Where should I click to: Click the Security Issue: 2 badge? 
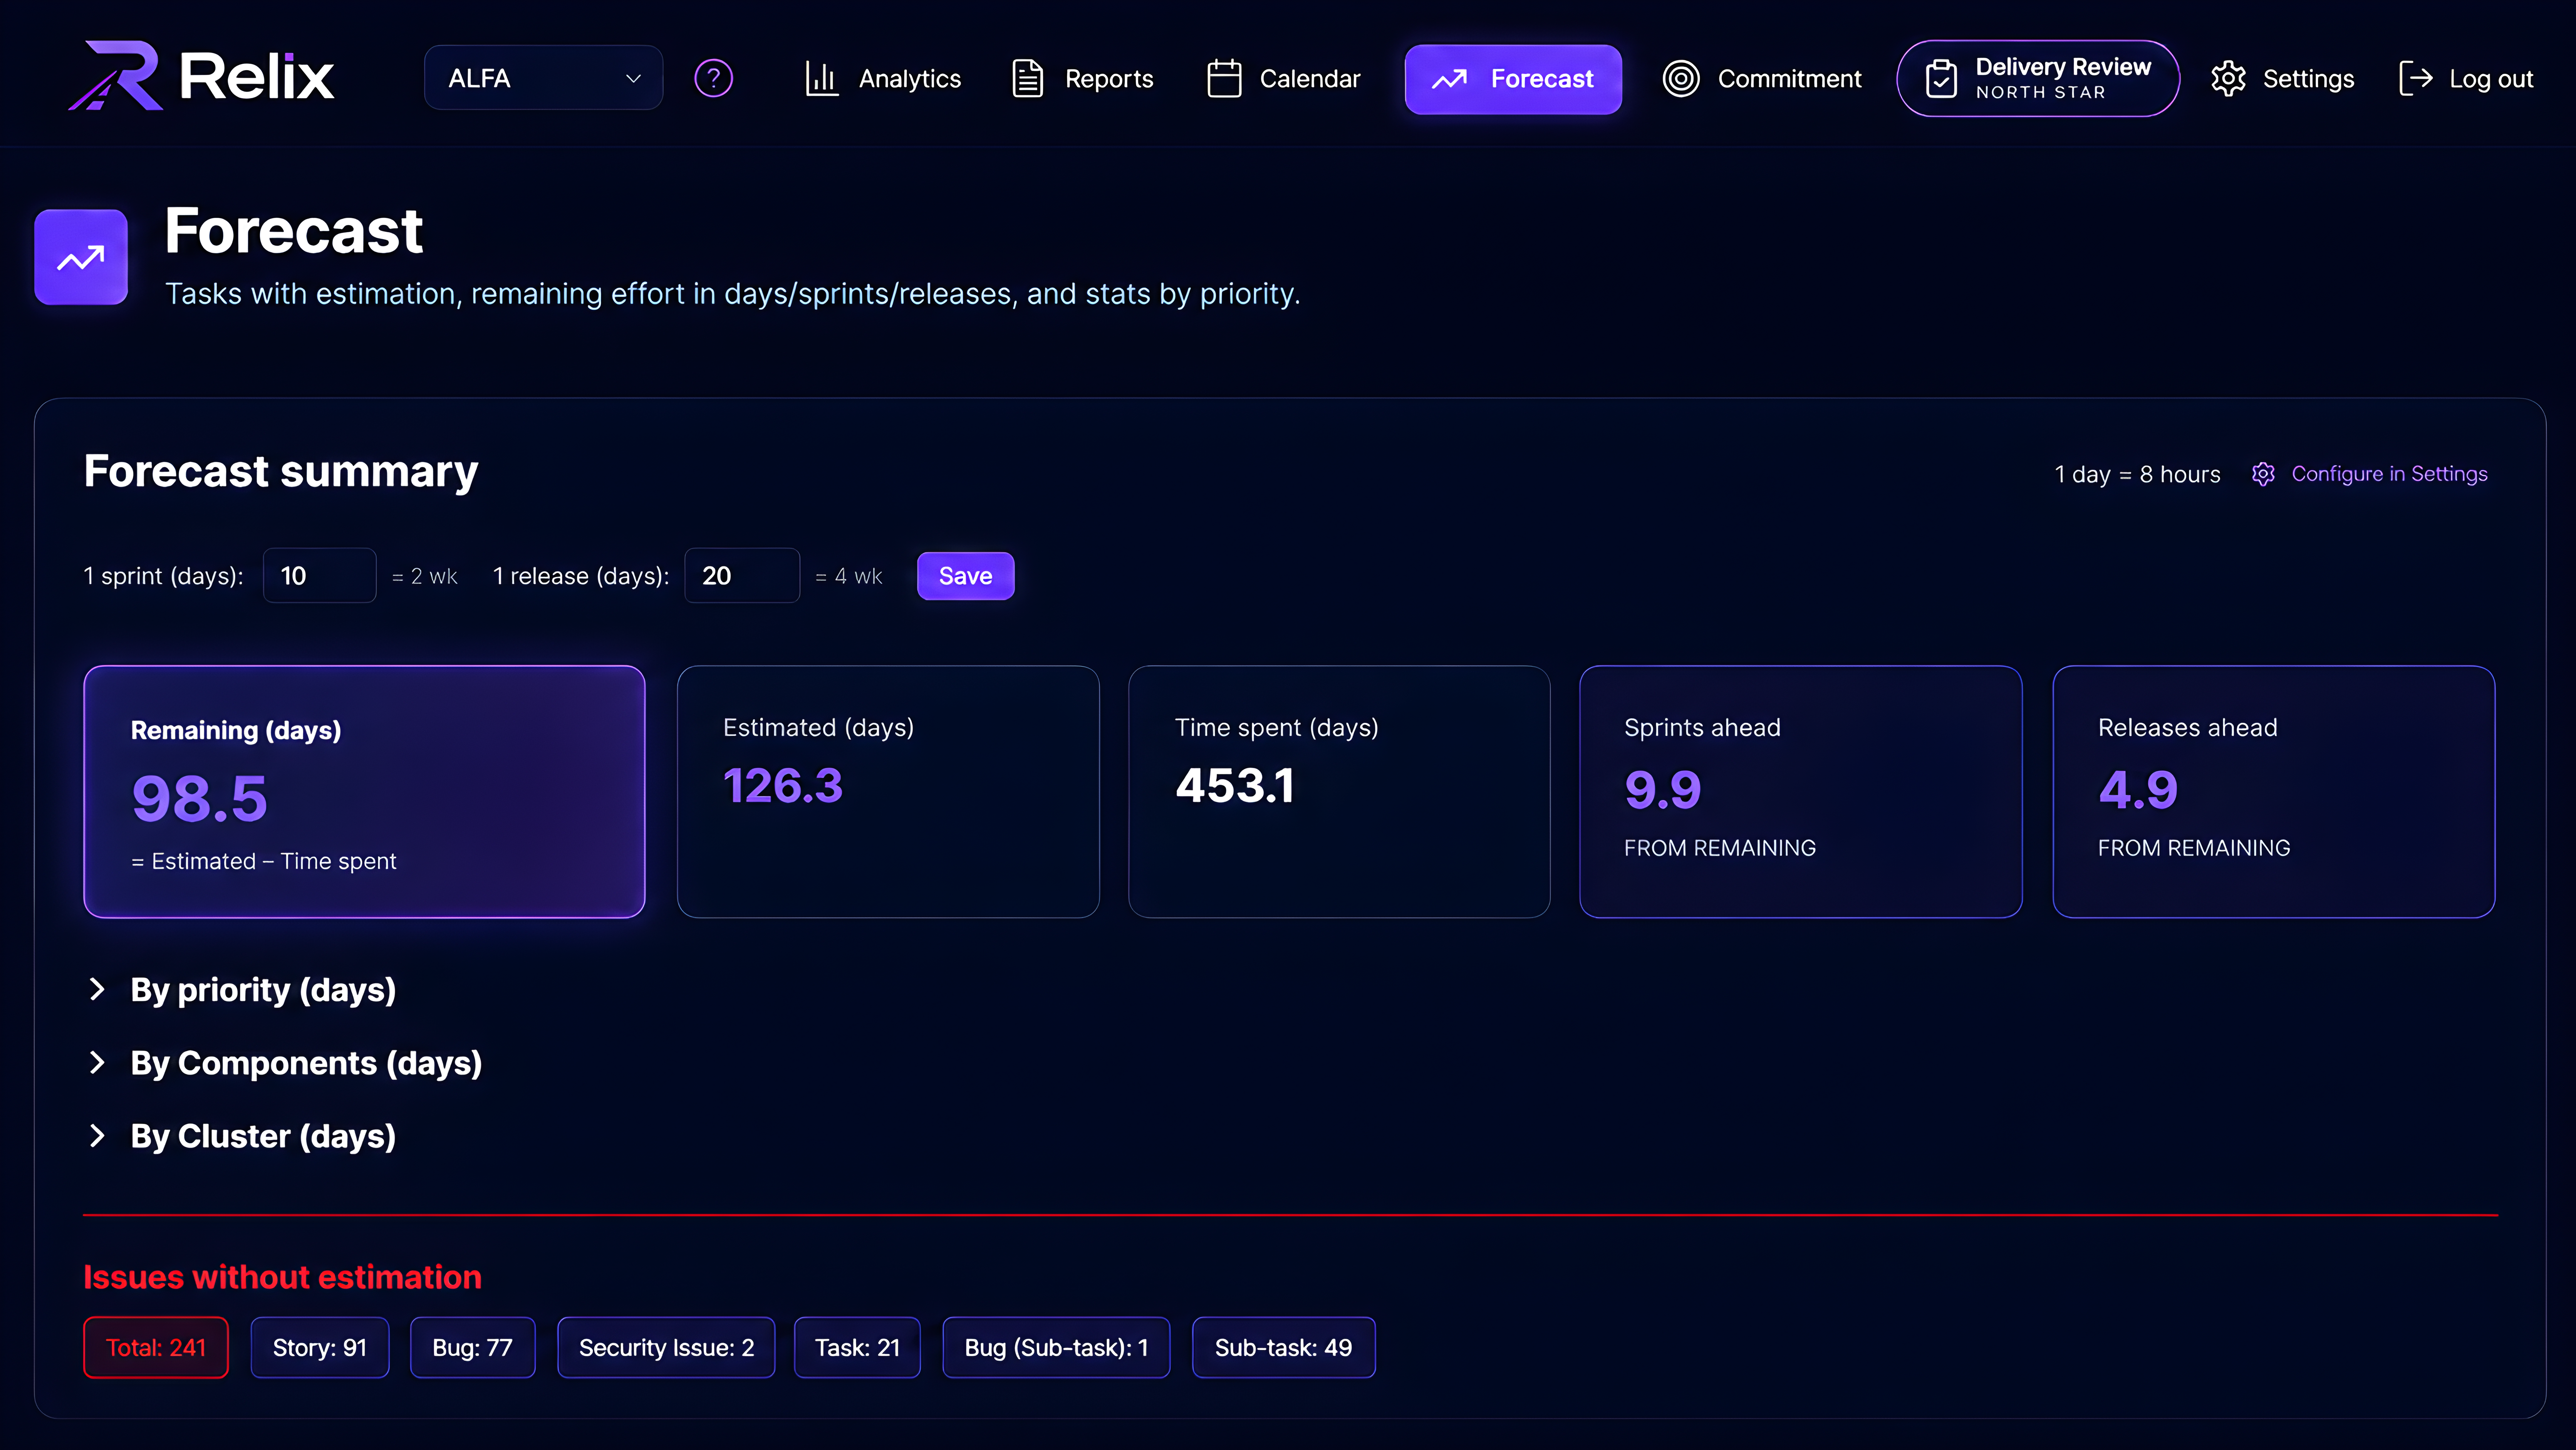click(666, 1348)
